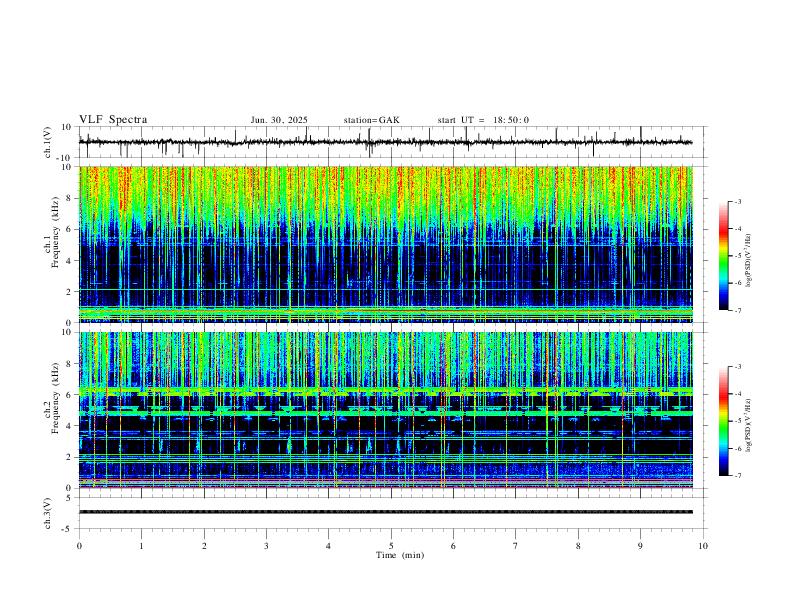
Task: Click the "VLF Spectra" plot title
Action: [113, 120]
